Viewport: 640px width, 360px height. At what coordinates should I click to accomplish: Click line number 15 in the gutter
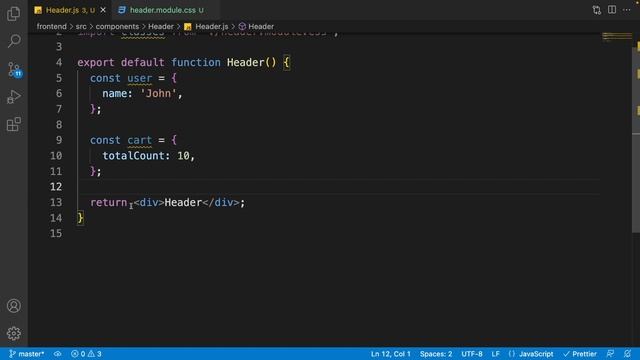56,233
